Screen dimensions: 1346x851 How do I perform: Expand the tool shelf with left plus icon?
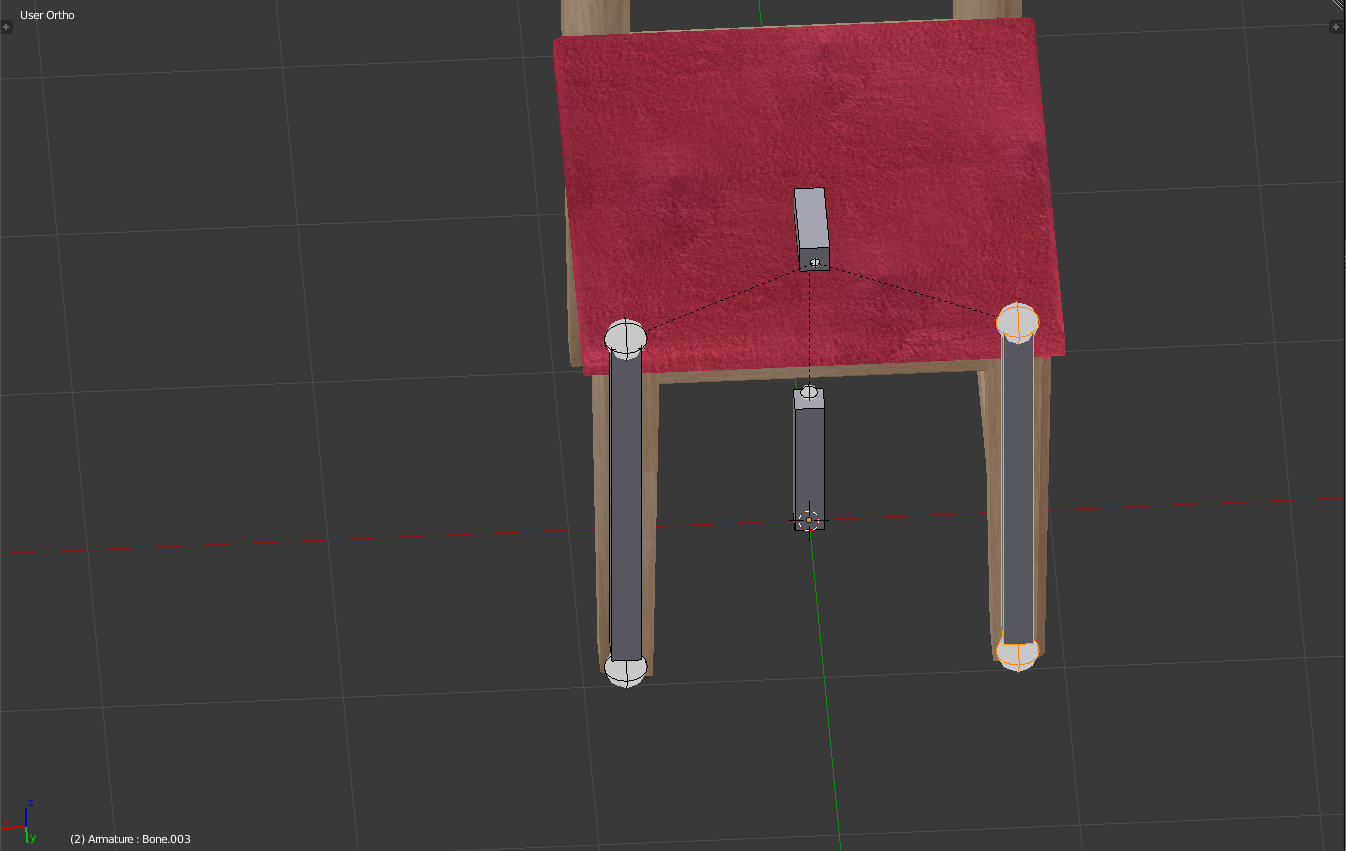pyautogui.click(x=7, y=27)
